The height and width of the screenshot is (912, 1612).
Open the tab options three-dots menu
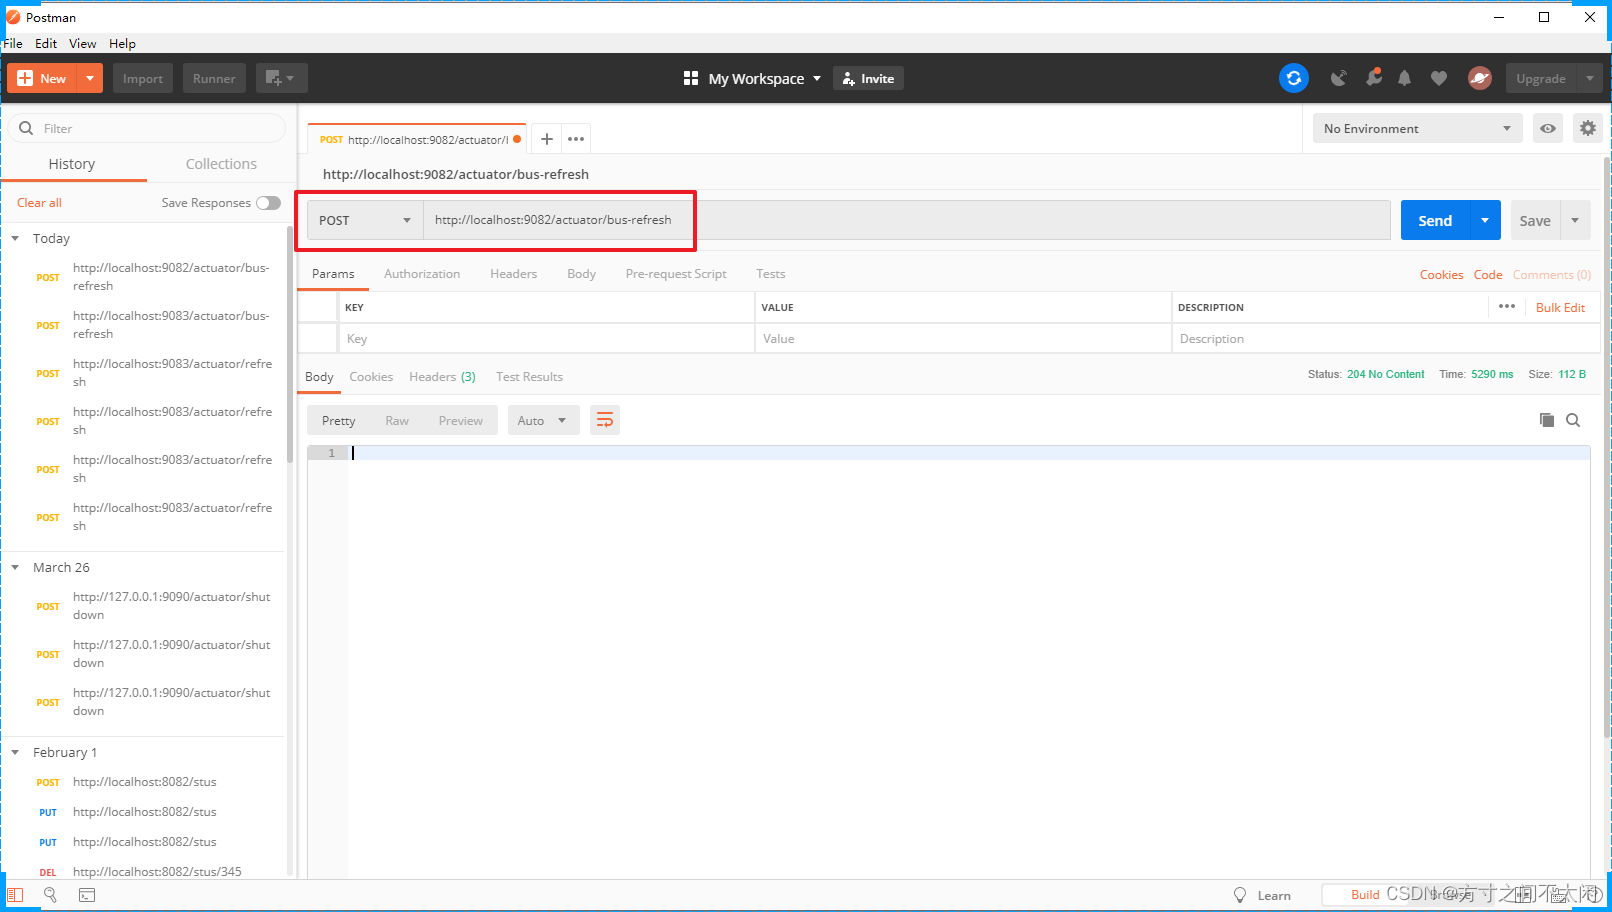tap(576, 139)
